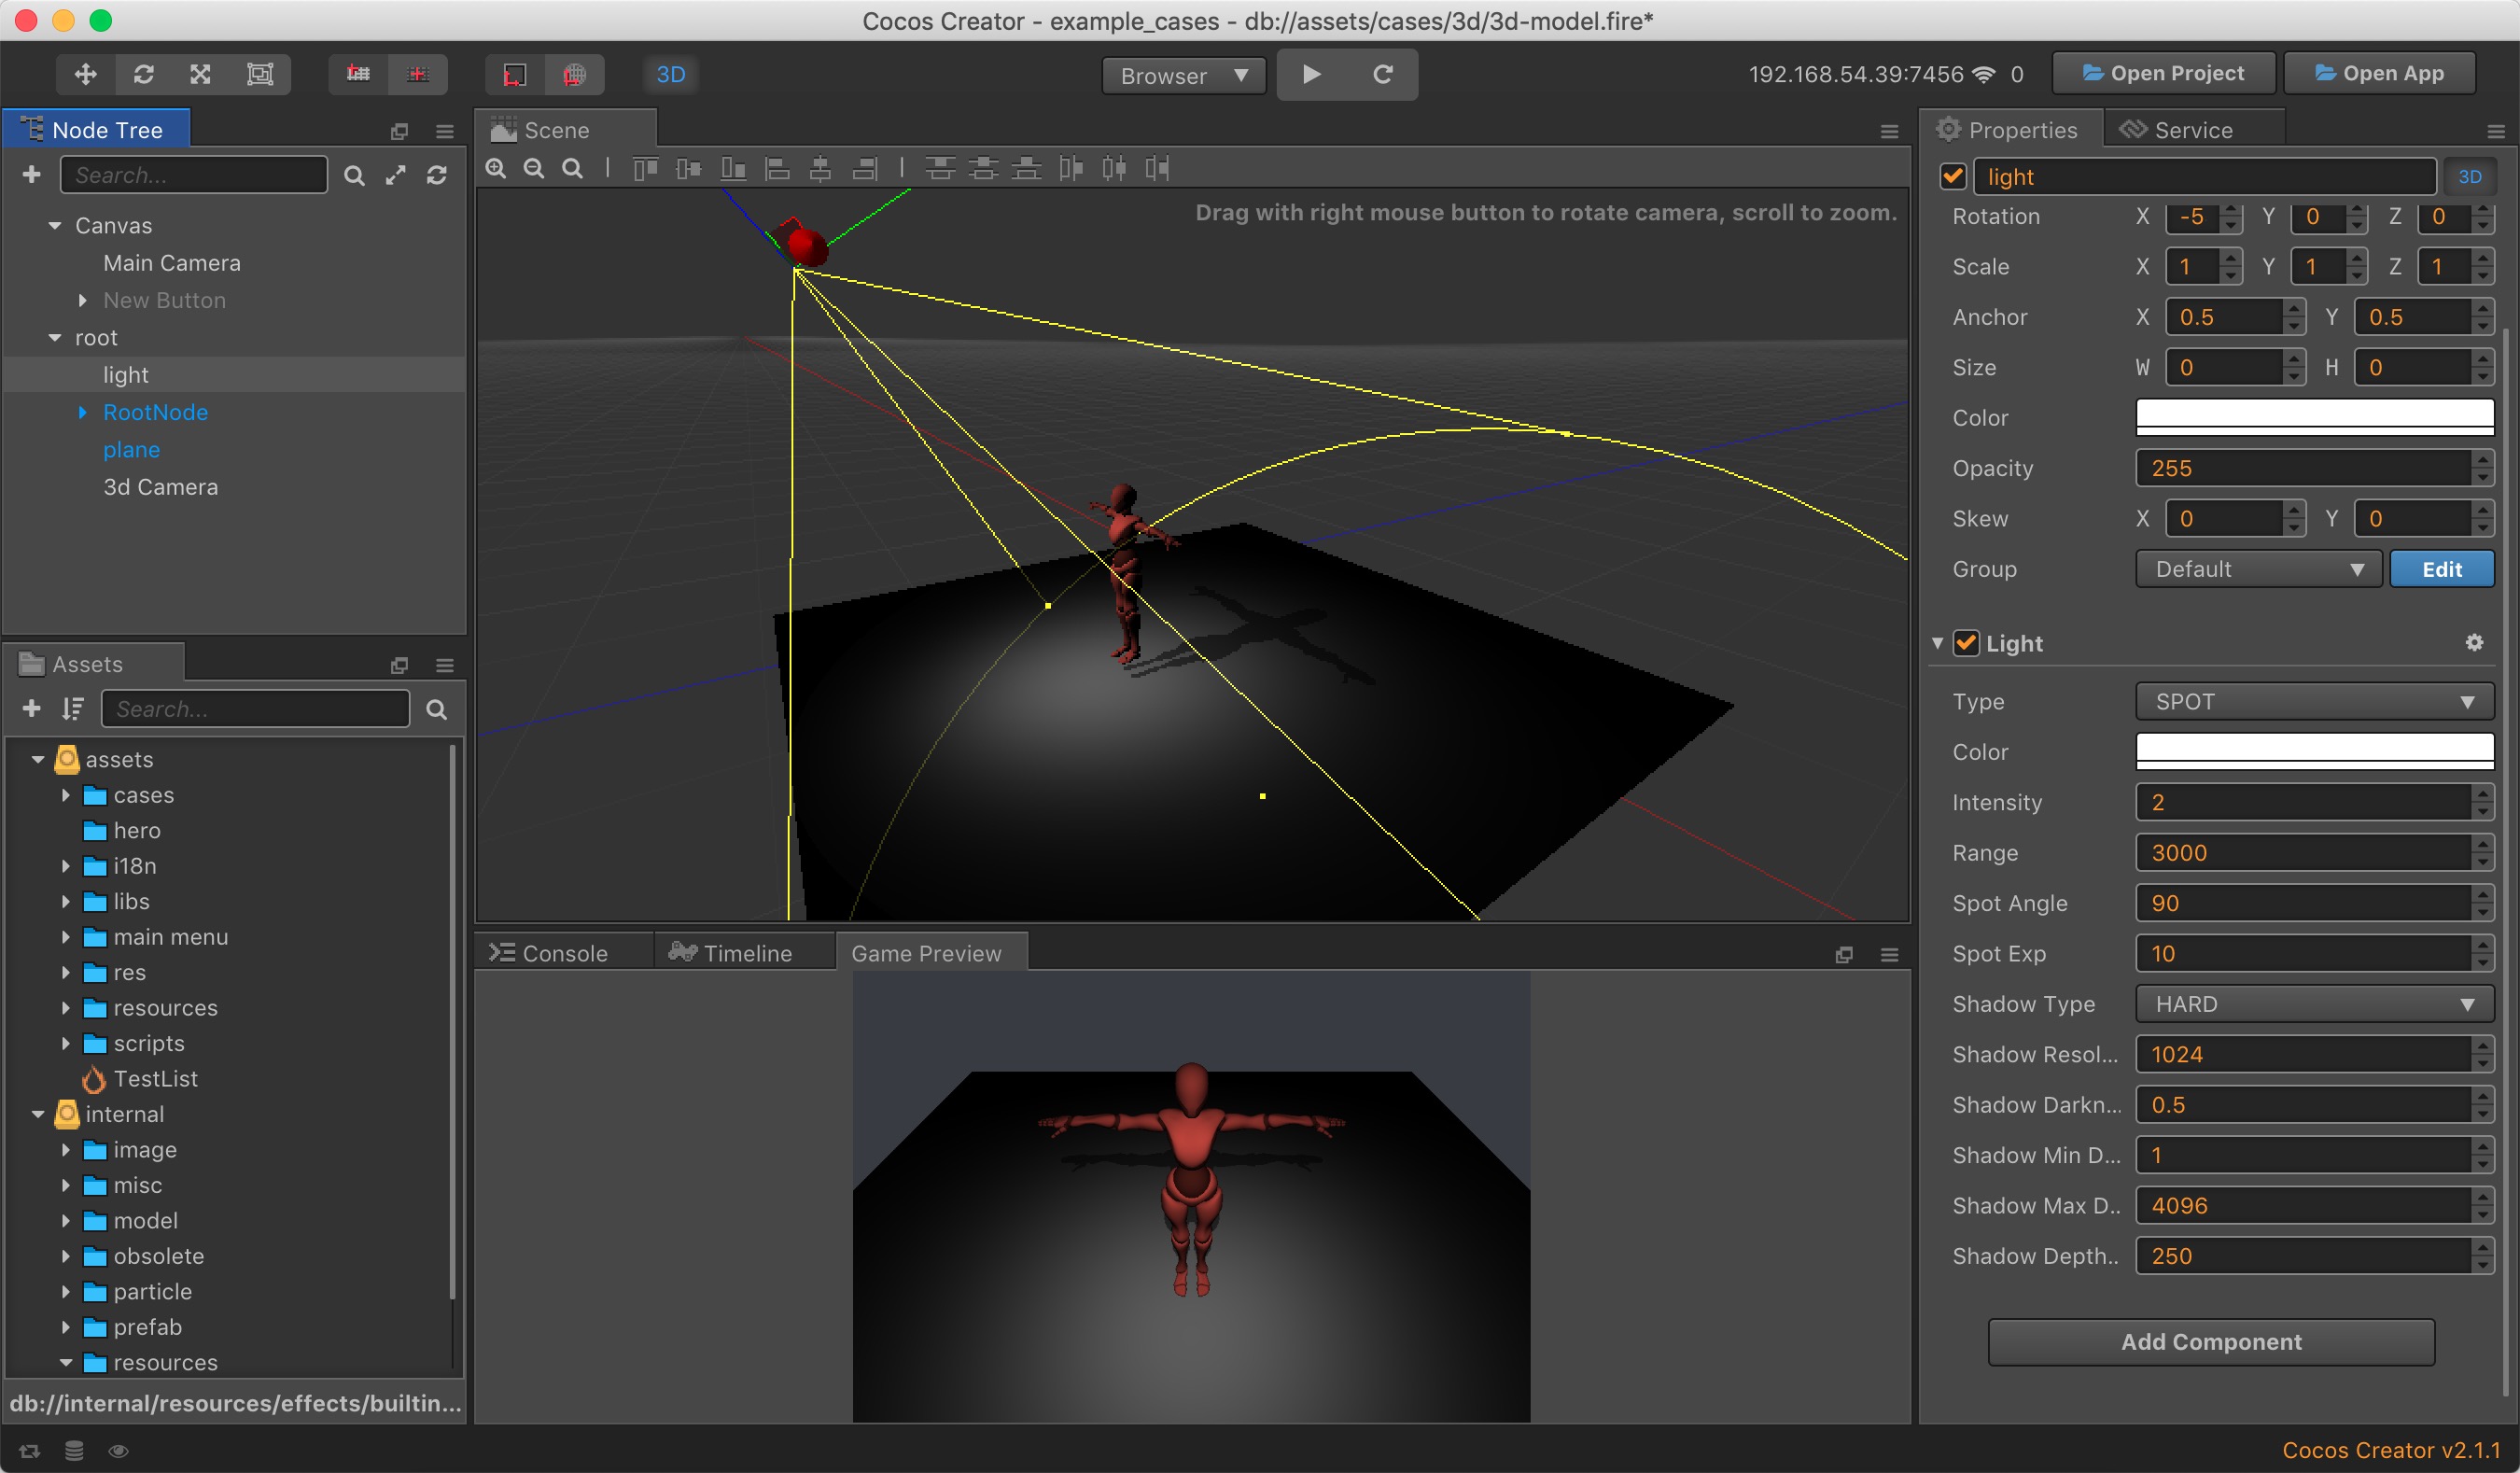Zoom in the scene view
2520x1473 pixels.
496,168
